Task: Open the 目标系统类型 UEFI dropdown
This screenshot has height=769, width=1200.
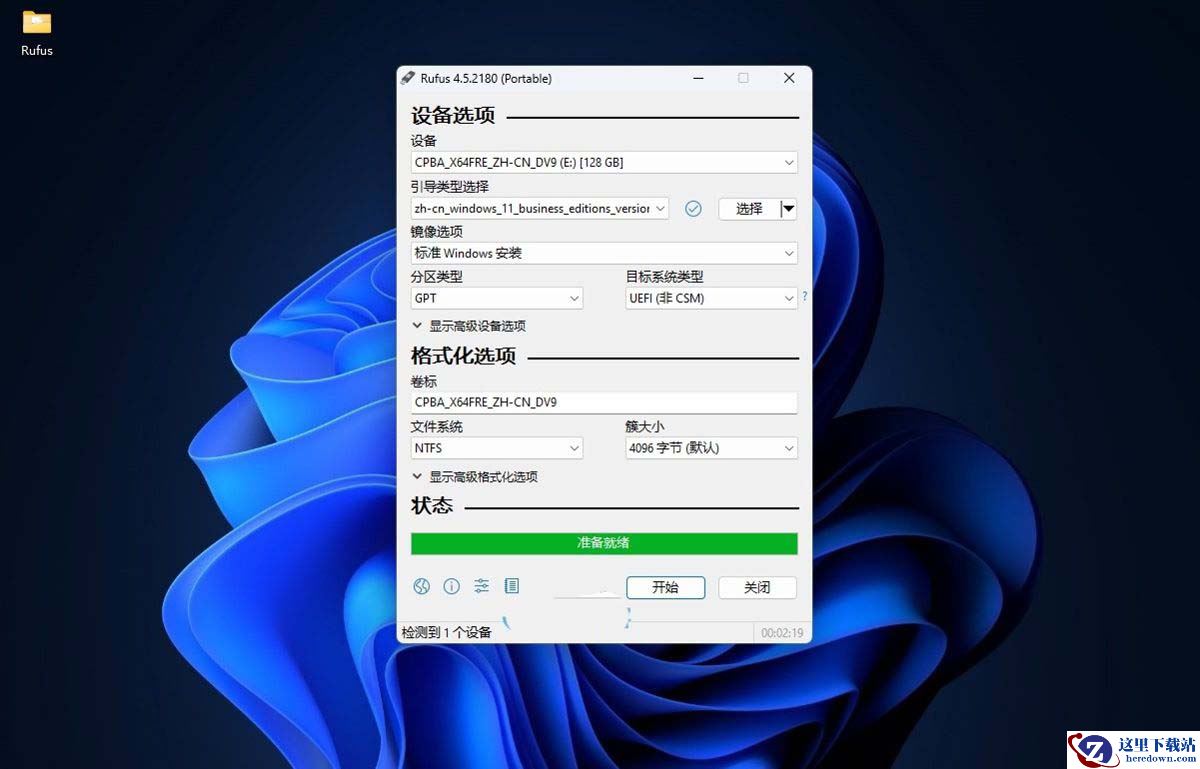Action: (711, 298)
